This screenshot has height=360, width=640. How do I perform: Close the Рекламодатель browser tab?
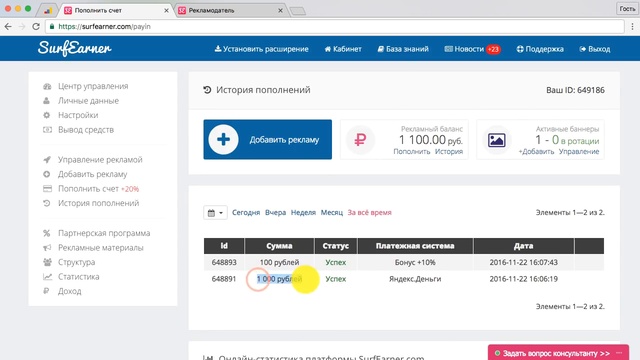280,11
